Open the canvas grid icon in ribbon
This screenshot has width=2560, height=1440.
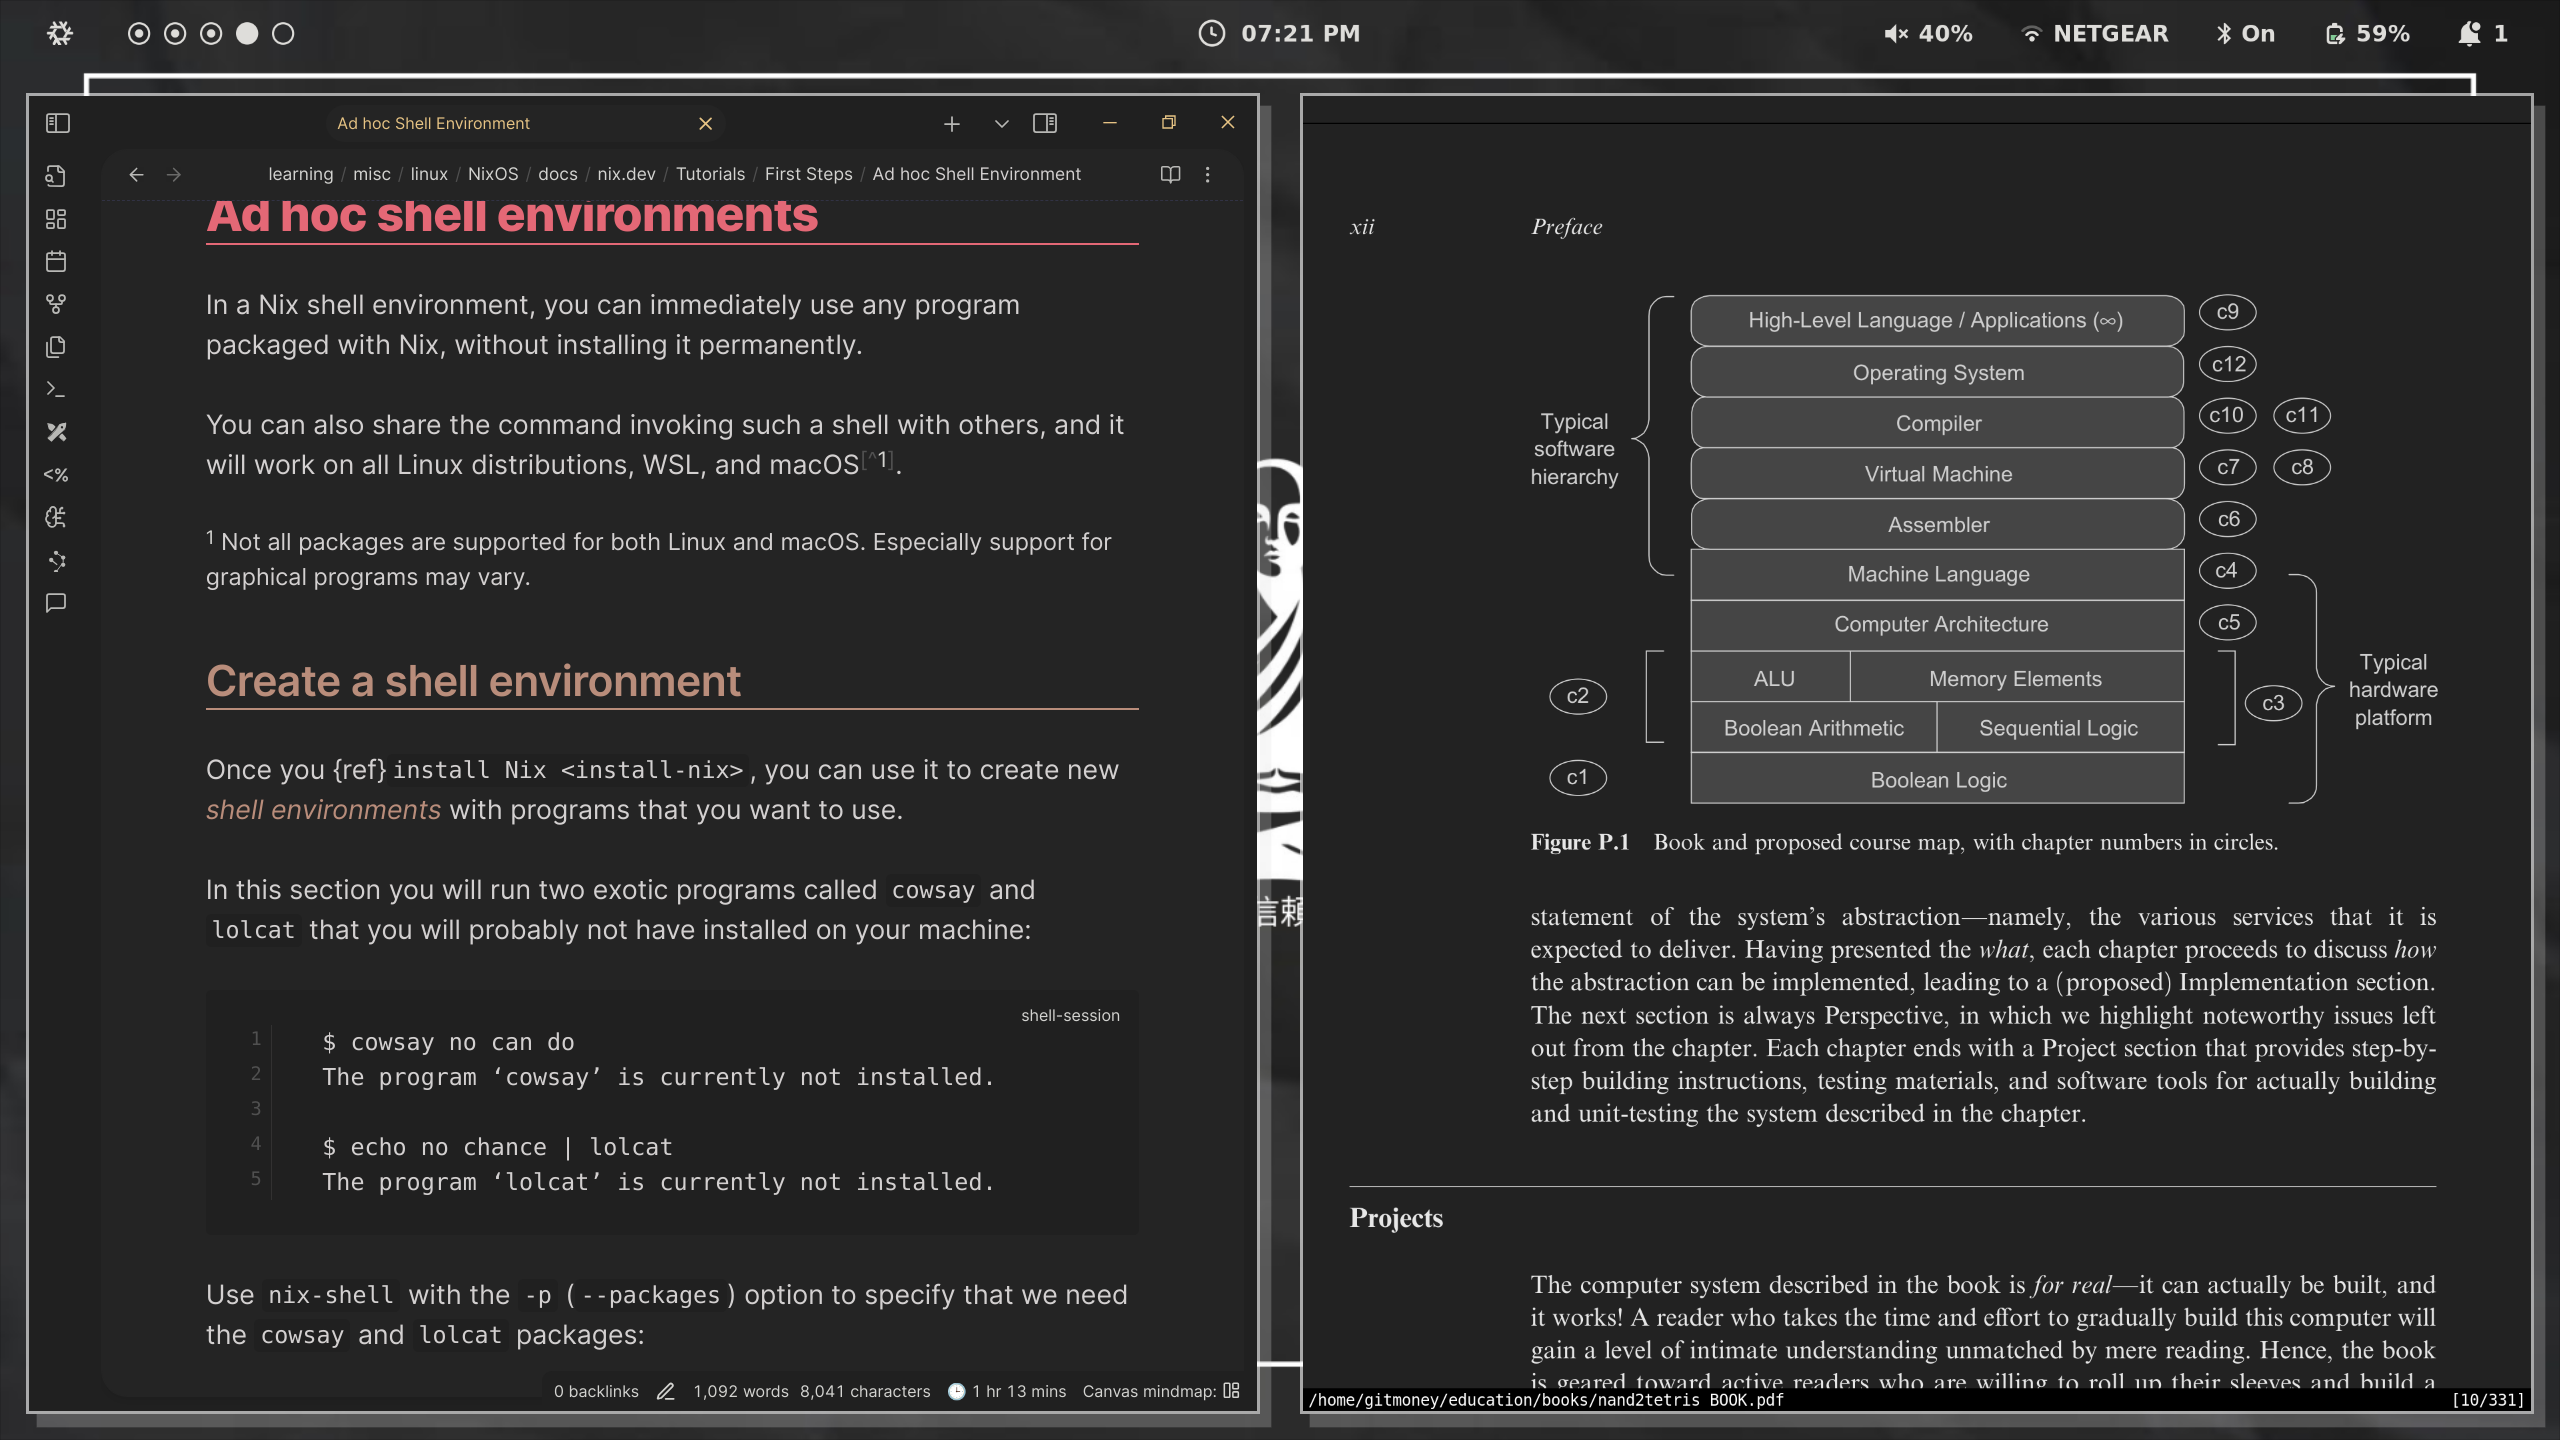56,219
